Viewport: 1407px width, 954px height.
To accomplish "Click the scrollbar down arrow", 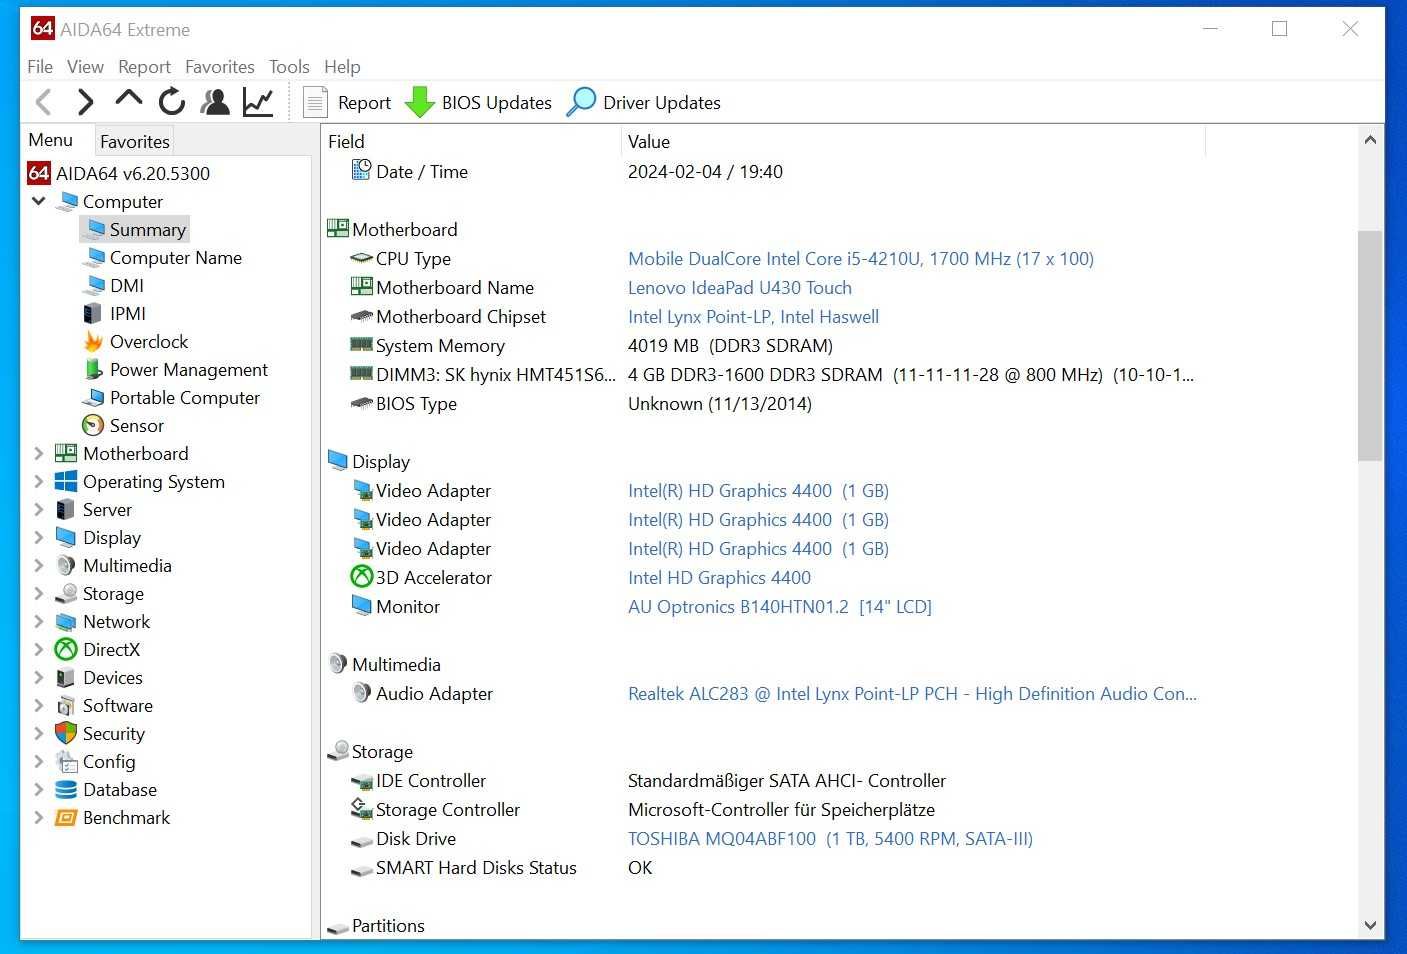I will (1370, 925).
